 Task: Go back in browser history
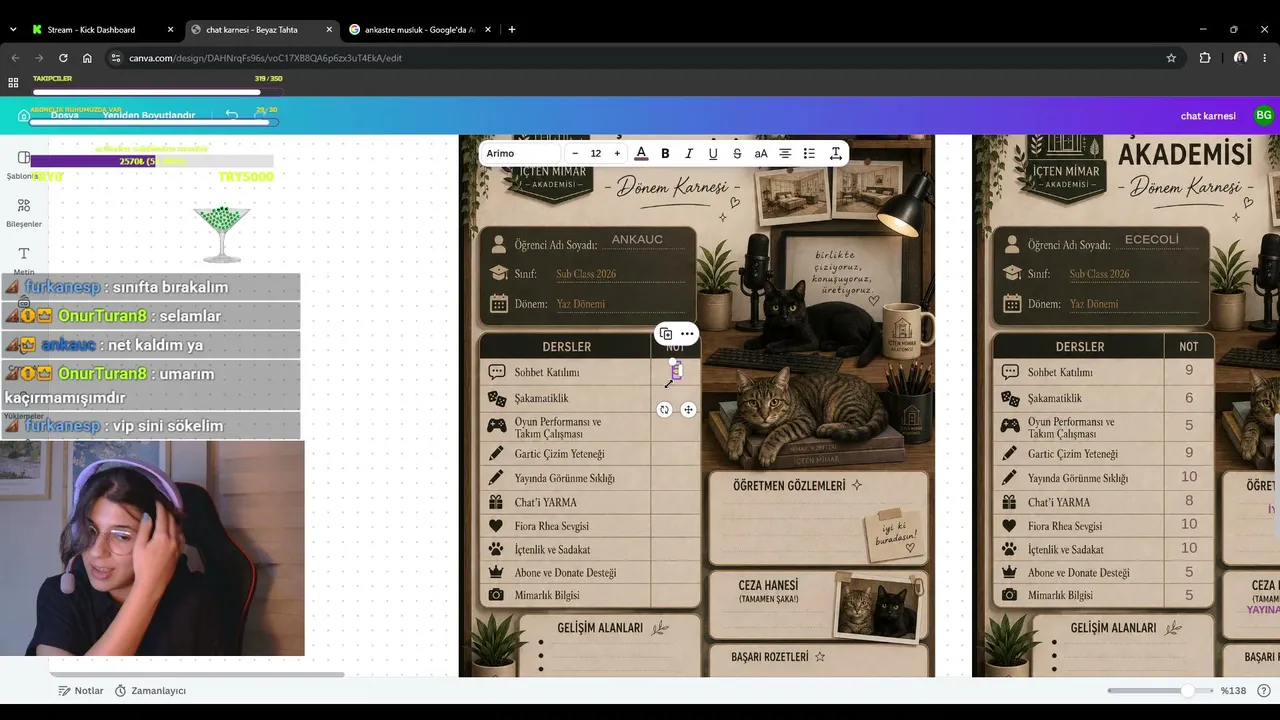pos(15,58)
